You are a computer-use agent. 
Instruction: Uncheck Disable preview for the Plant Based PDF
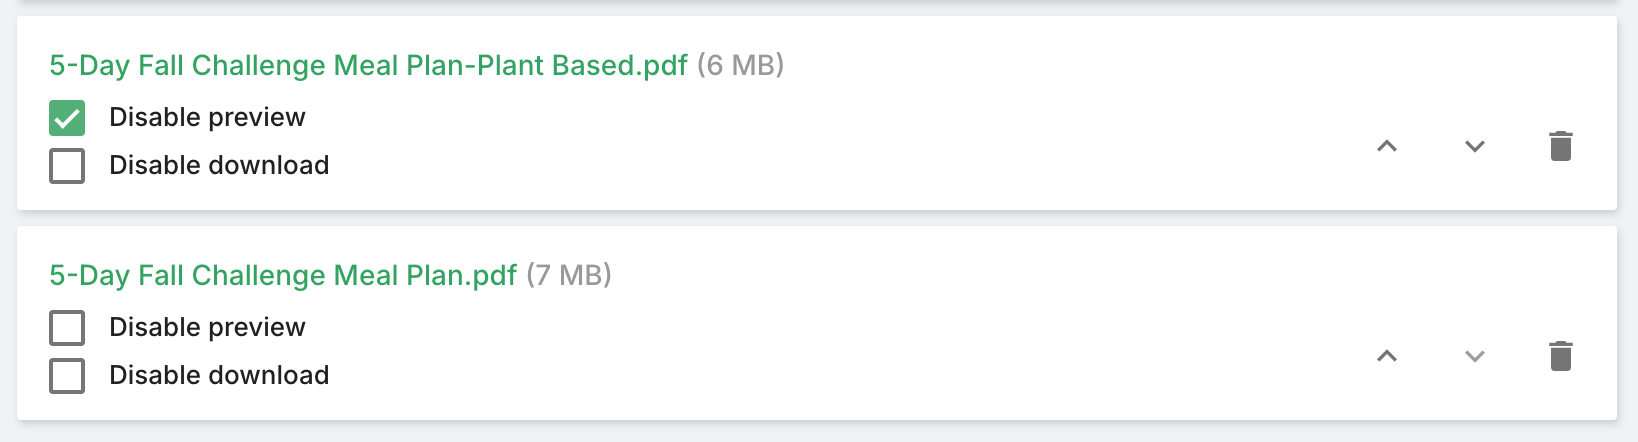(67, 118)
